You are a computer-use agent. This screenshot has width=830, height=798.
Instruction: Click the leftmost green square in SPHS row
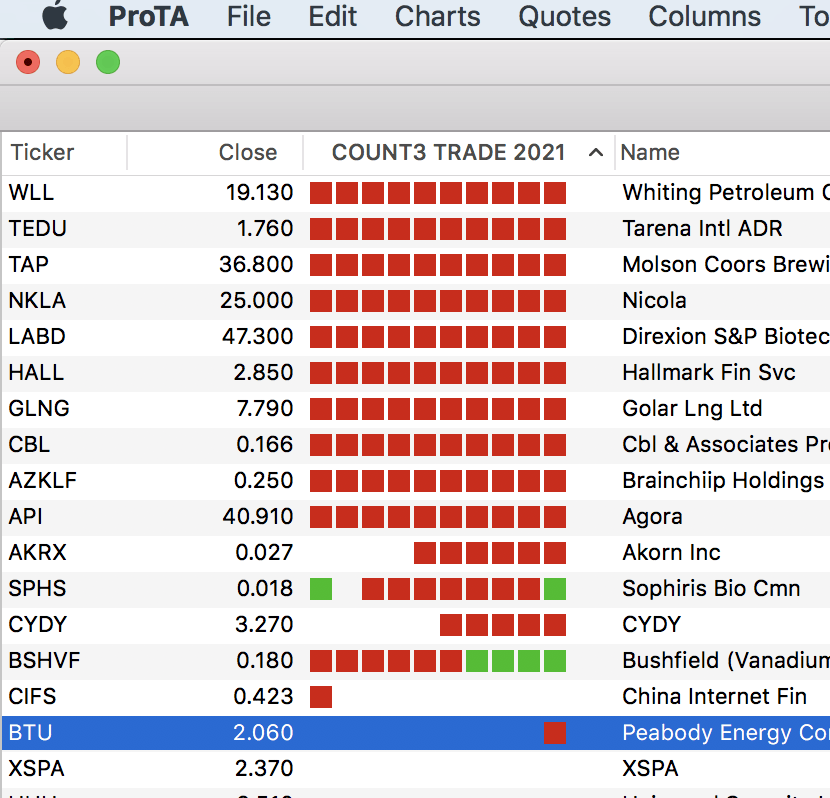321,589
